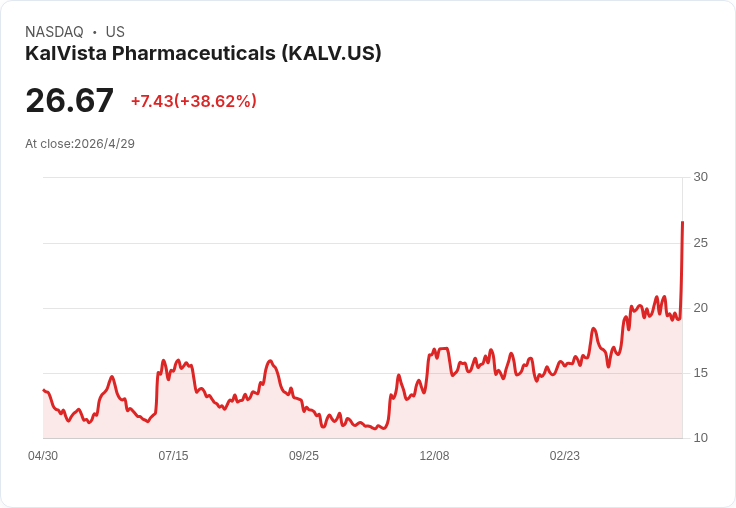This screenshot has height=508, width=736.
Task: Click the final price spike peak on chart
Action: click(x=682, y=222)
